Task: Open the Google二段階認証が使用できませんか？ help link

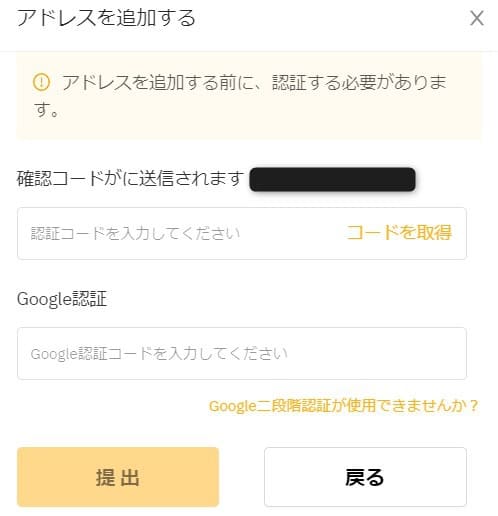Action: [344, 406]
